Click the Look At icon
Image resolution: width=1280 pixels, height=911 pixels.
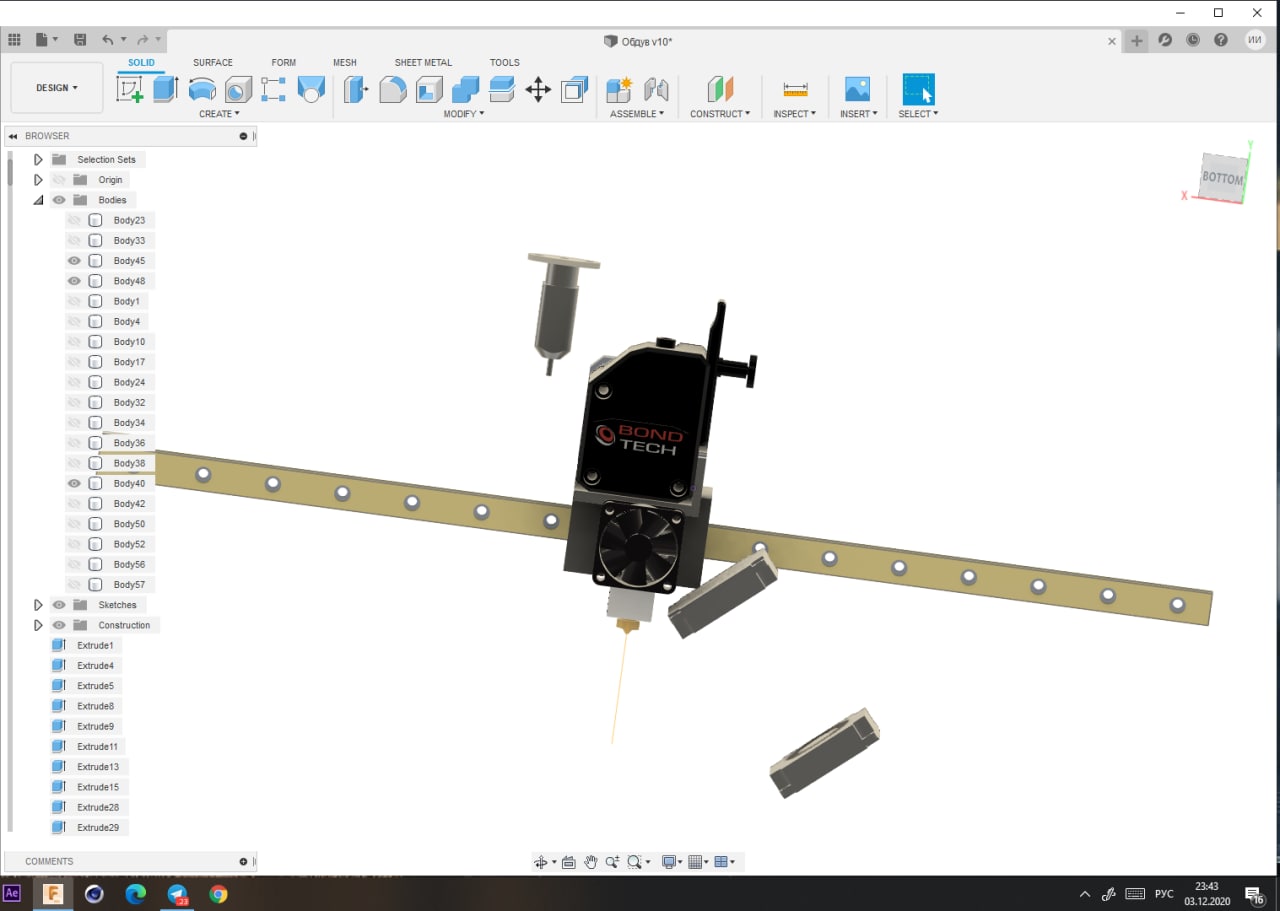point(568,862)
